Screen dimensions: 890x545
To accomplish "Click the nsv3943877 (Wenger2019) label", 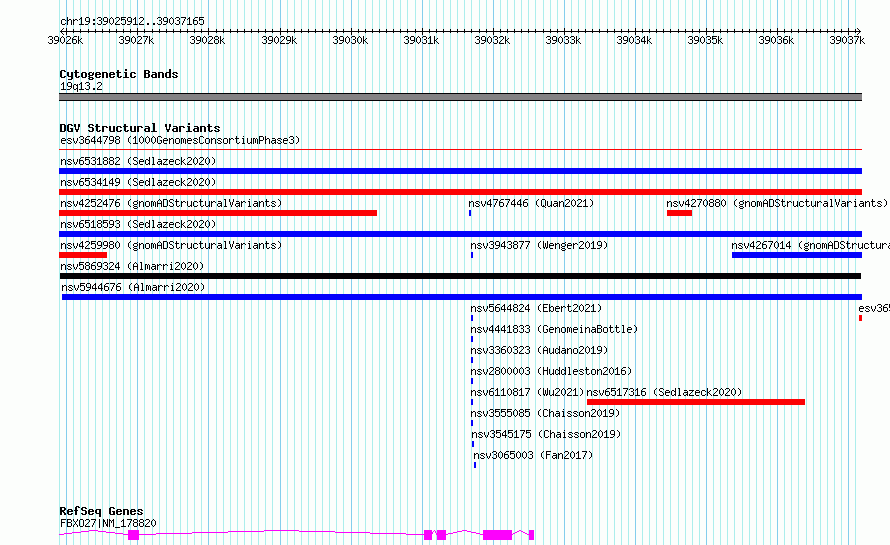I will pos(539,245).
